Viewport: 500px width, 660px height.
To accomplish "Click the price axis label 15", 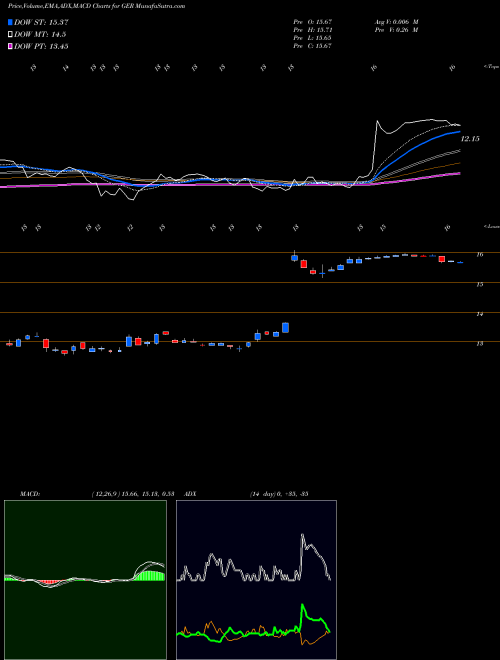I will click(479, 285).
